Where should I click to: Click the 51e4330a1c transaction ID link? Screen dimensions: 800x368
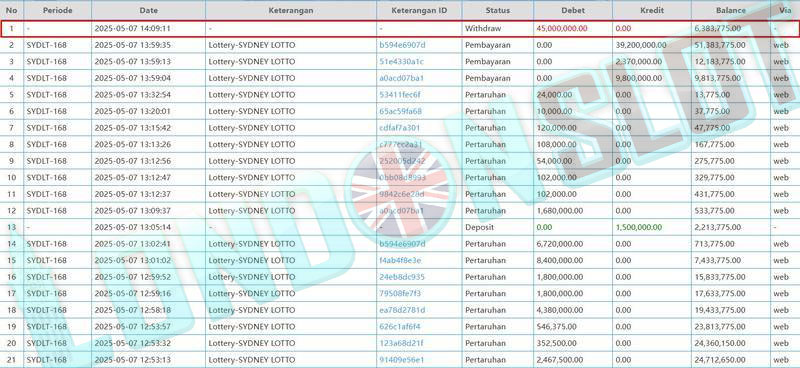[x=401, y=62]
